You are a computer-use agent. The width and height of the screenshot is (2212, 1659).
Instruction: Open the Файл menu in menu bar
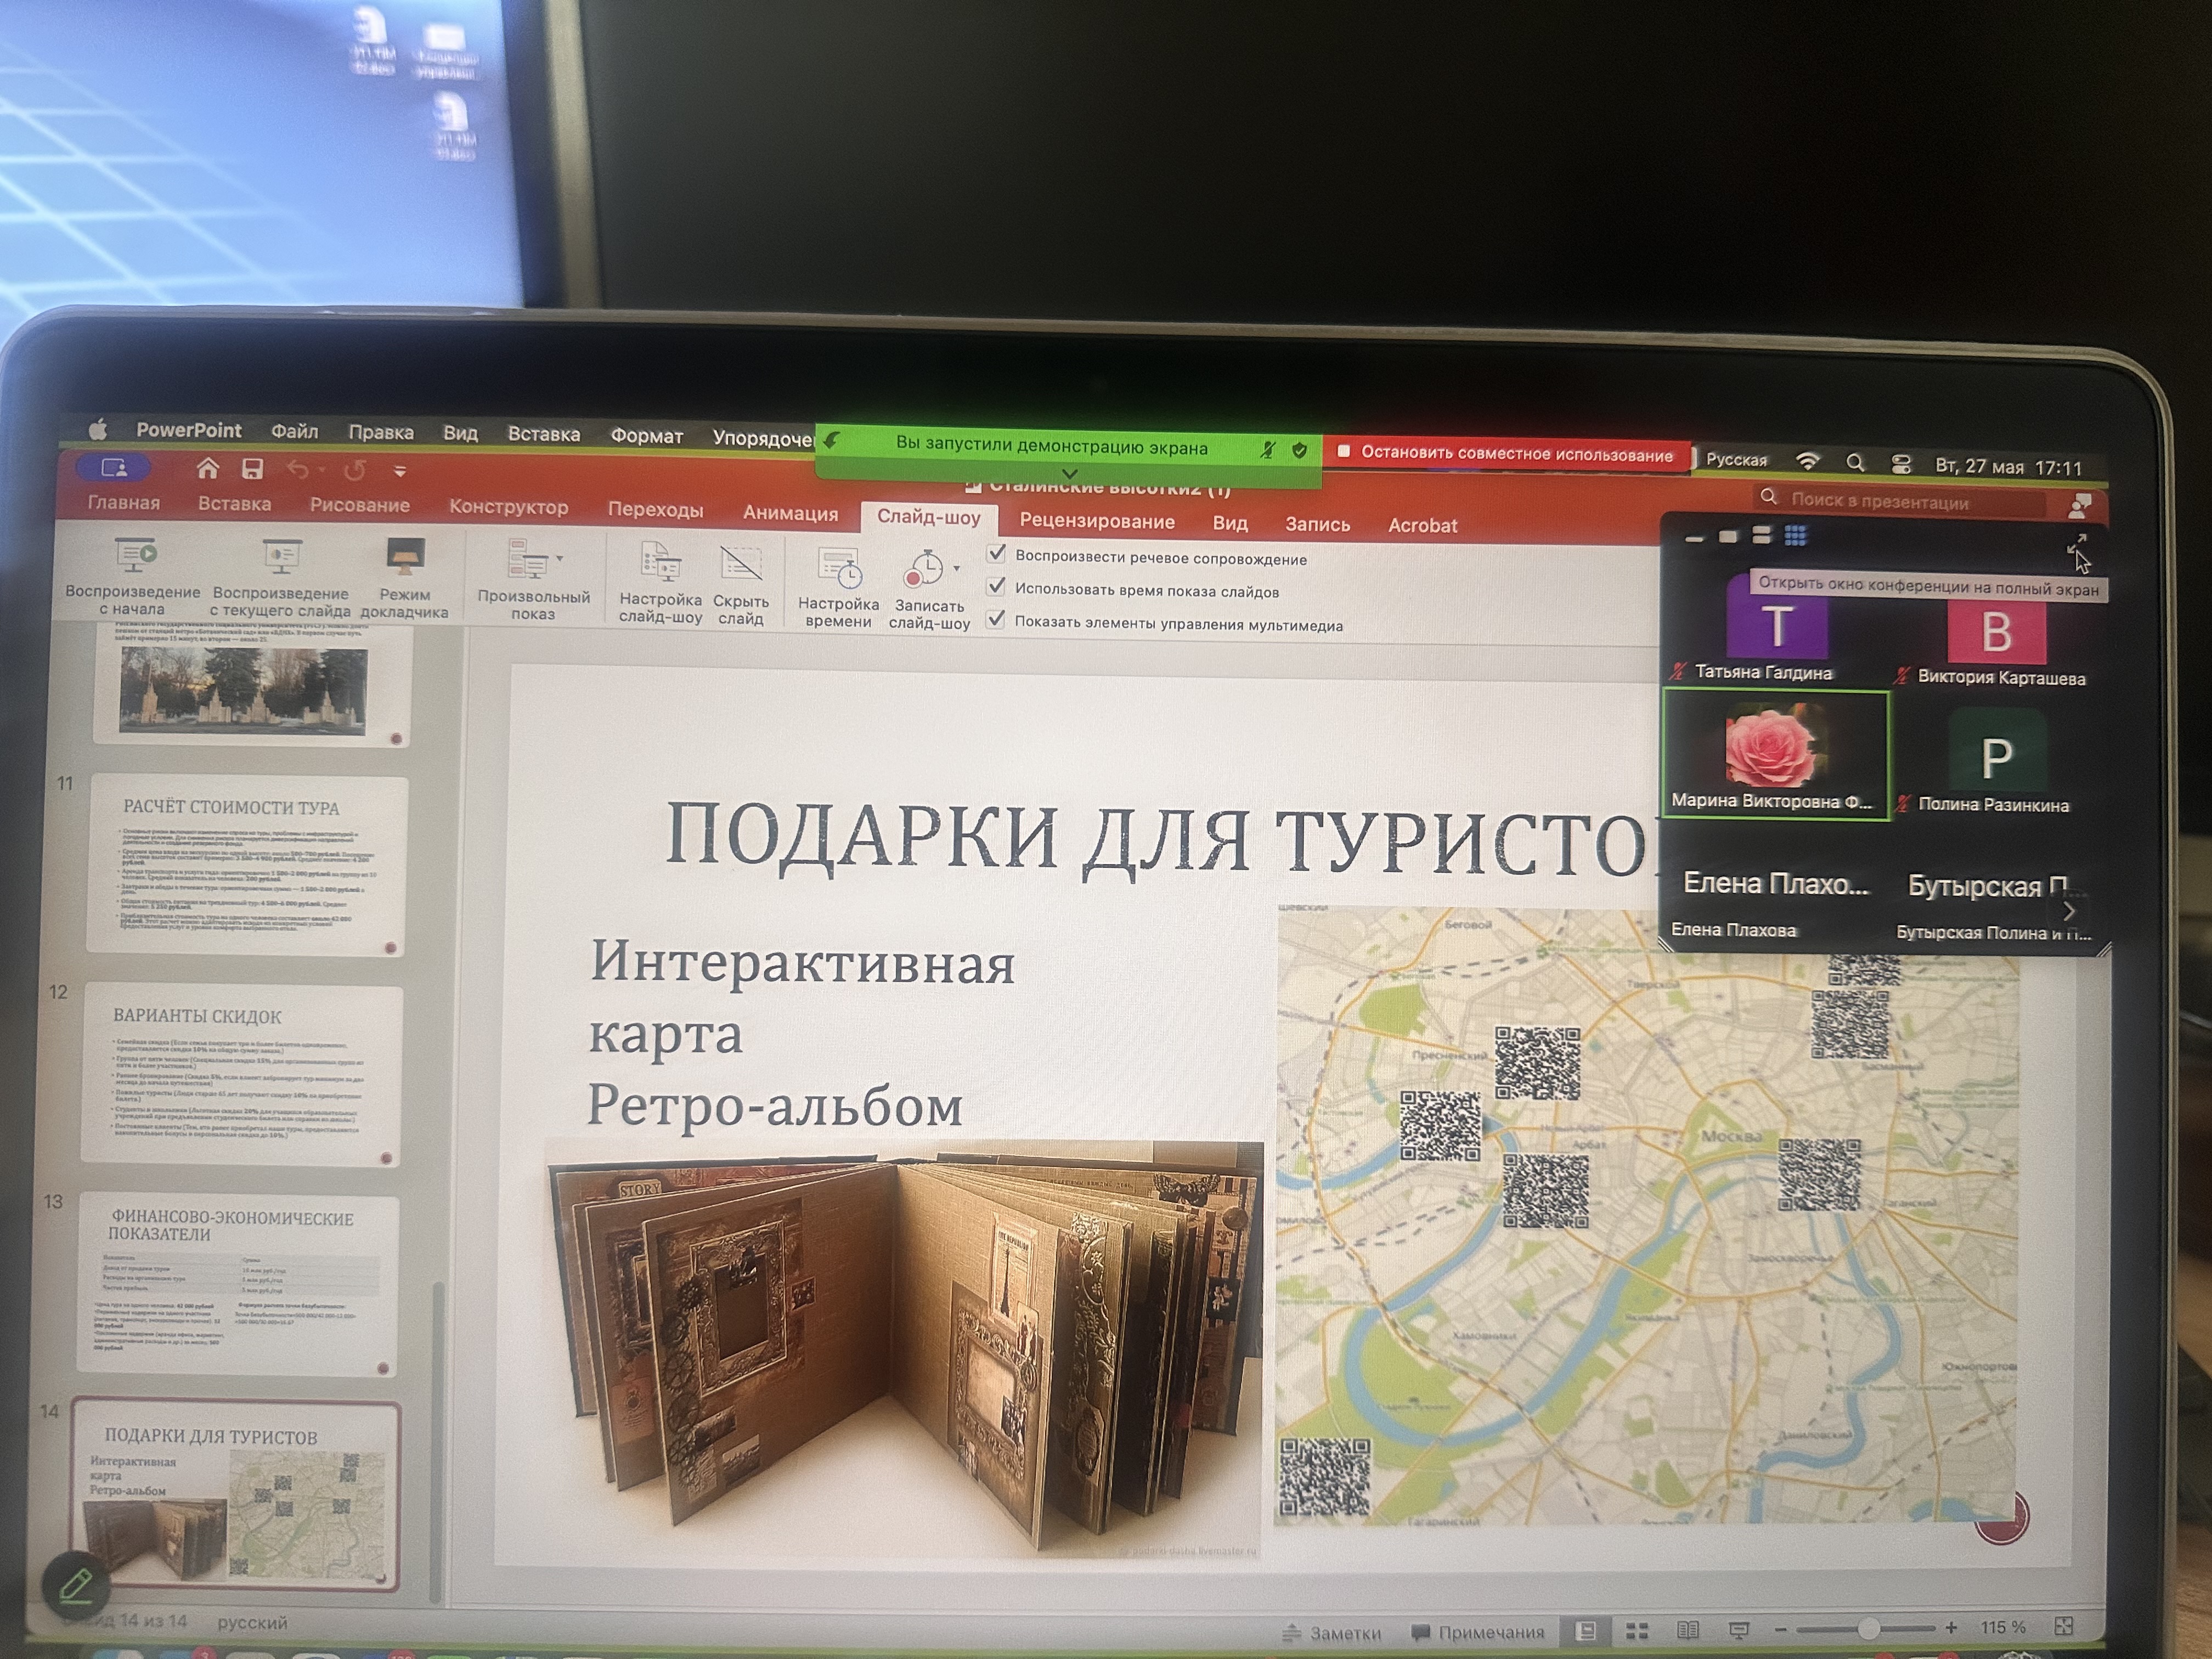(x=294, y=432)
